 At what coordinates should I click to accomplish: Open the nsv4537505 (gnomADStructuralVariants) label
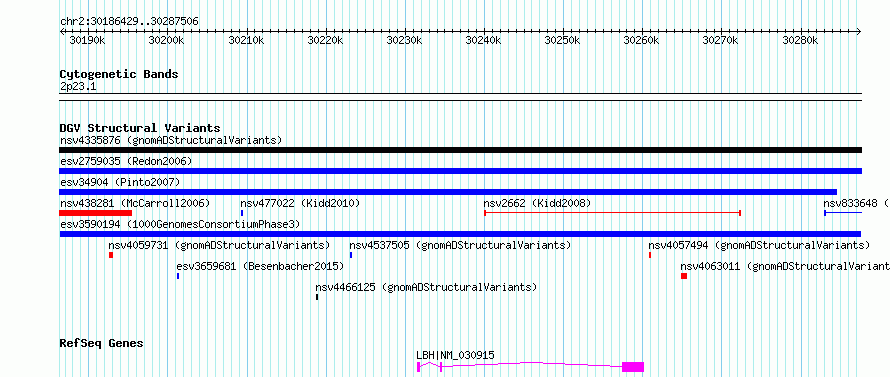460,245
